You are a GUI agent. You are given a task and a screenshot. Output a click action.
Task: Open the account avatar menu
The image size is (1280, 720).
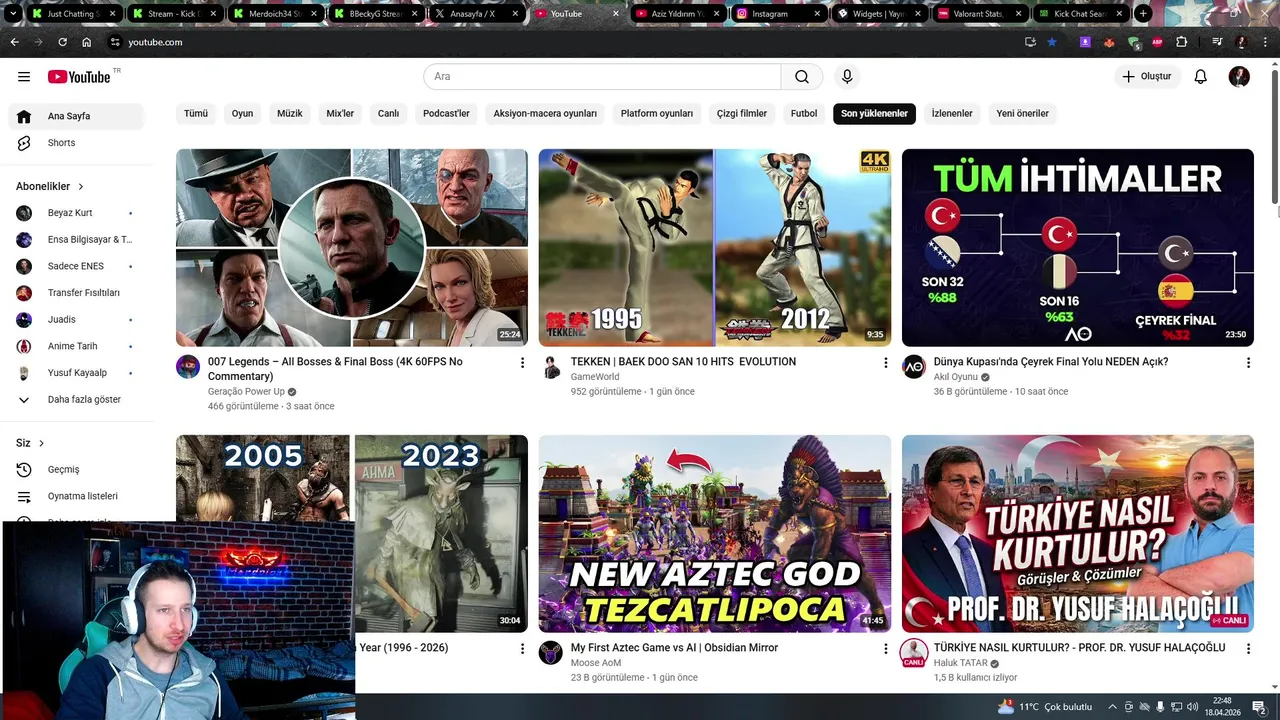(1239, 77)
